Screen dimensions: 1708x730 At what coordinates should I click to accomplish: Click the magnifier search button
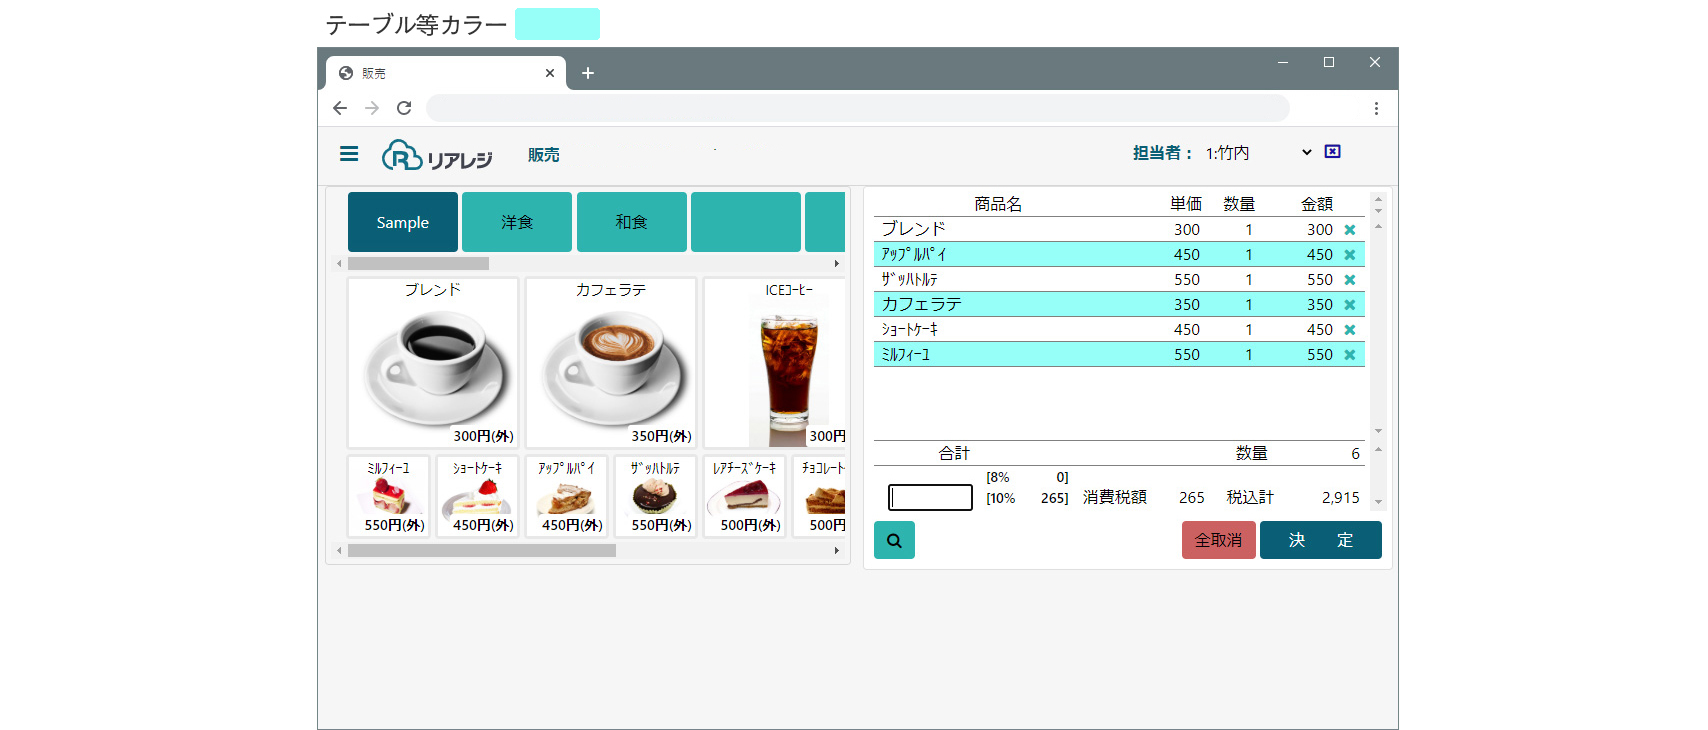point(894,540)
